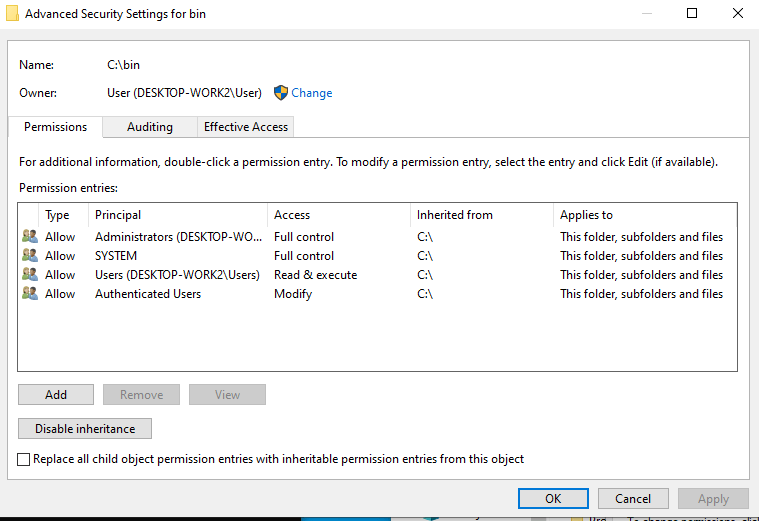Click the C:\bin name value
The image size is (759, 521).
point(123,65)
